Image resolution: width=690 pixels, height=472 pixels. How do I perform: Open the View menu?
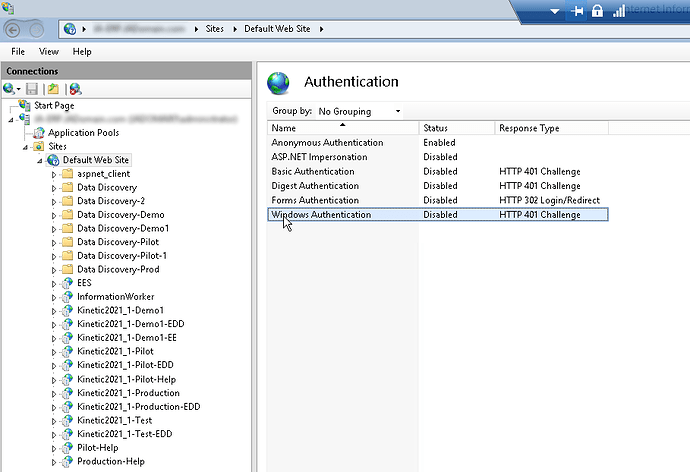point(49,51)
